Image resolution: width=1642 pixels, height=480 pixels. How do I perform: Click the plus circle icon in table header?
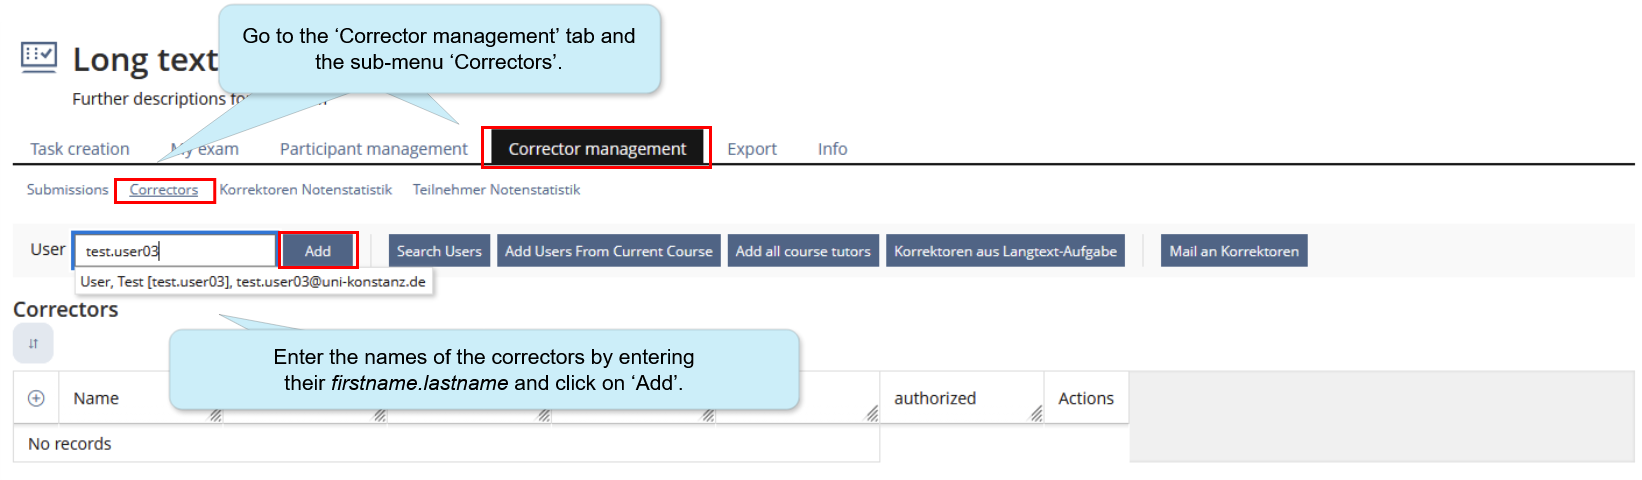tap(36, 398)
